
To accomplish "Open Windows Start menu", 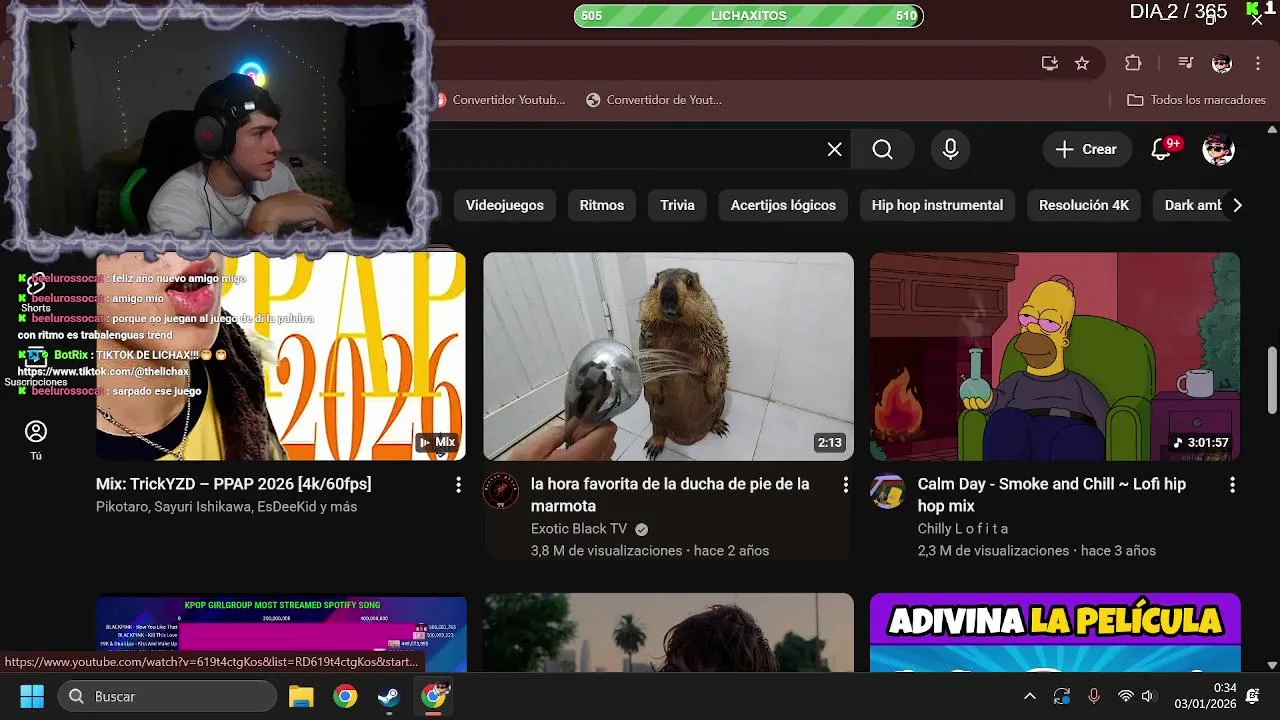I will pos(32,696).
